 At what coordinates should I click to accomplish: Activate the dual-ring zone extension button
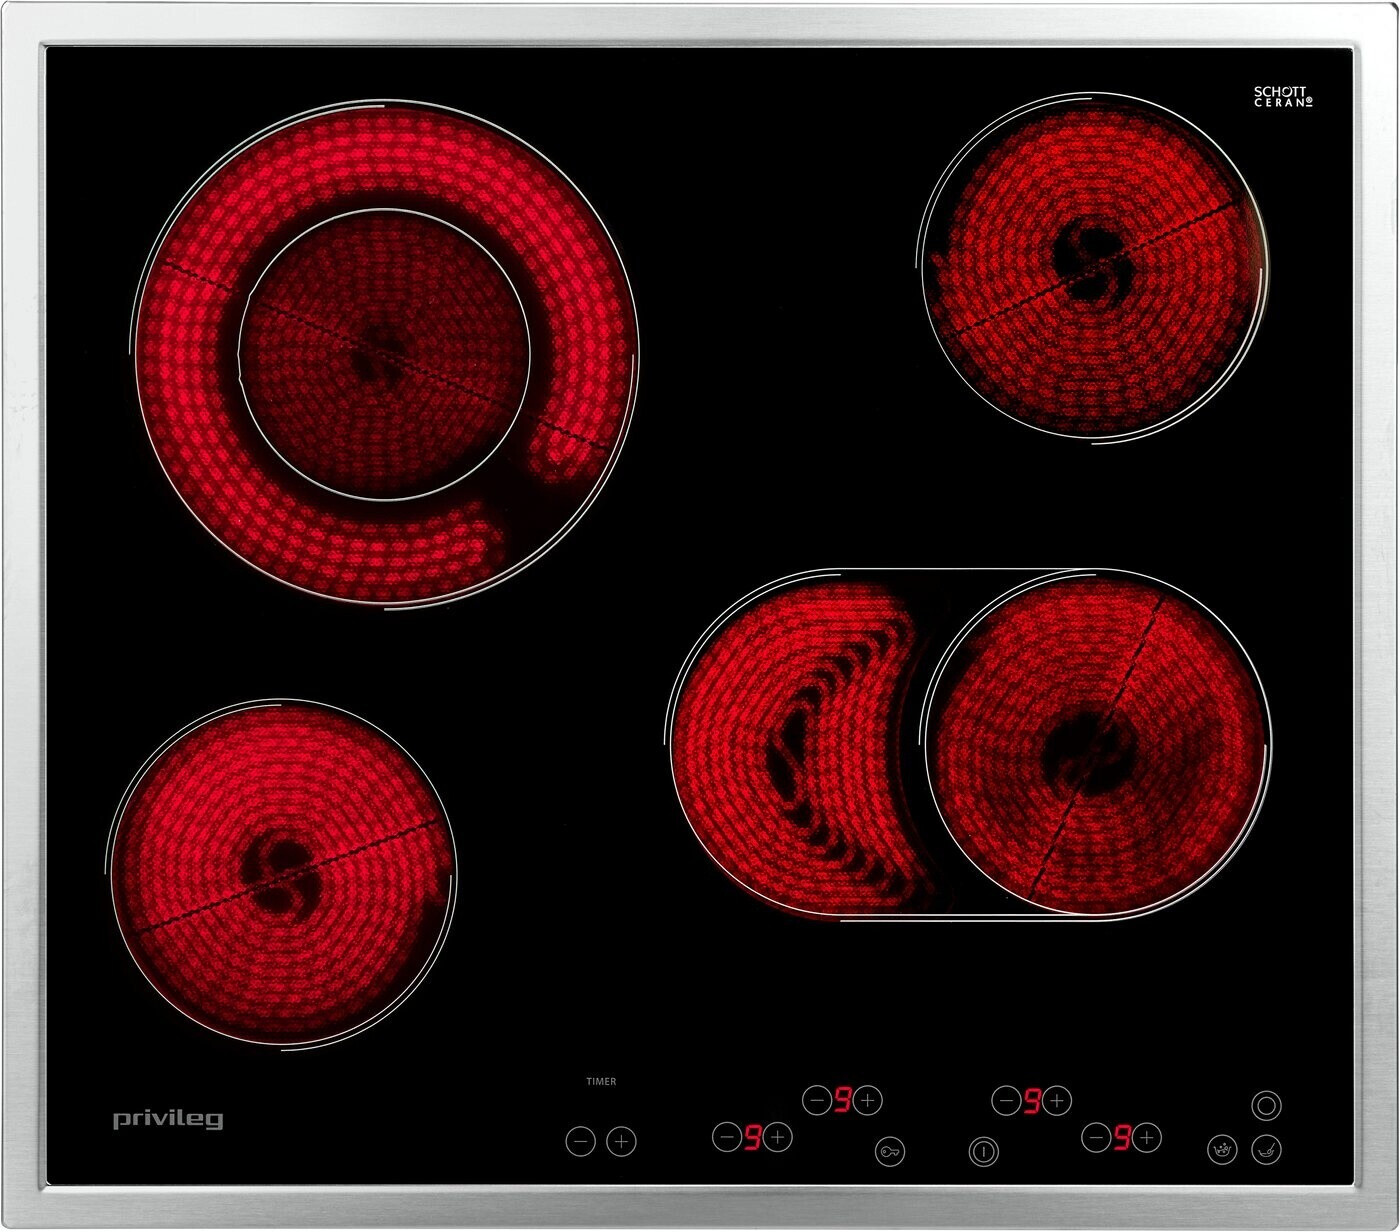(1266, 1105)
